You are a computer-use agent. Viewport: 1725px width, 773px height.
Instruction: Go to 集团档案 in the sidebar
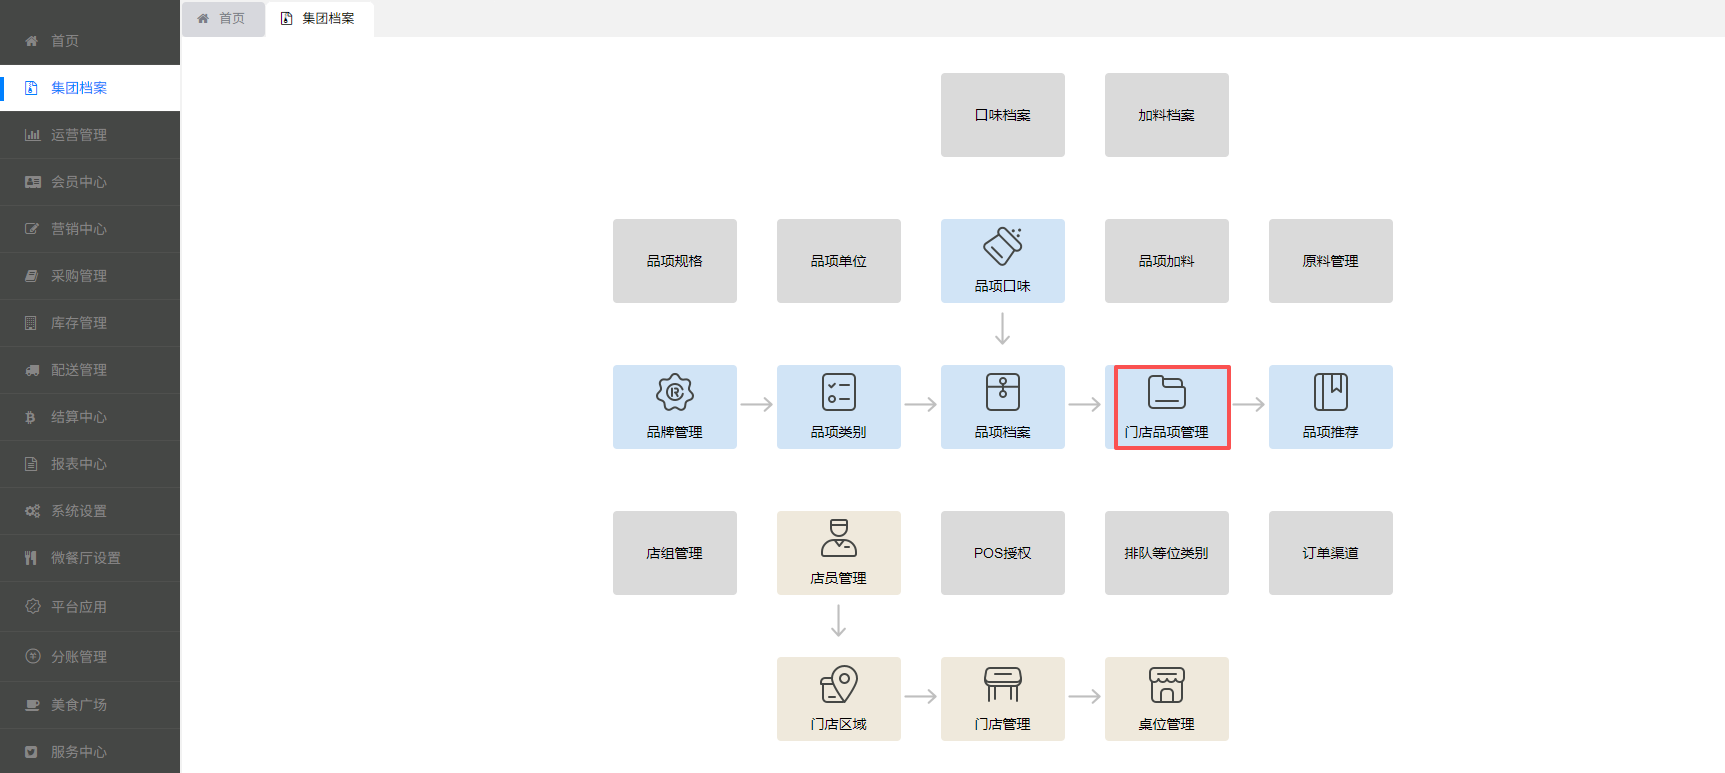[x=90, y=88]
